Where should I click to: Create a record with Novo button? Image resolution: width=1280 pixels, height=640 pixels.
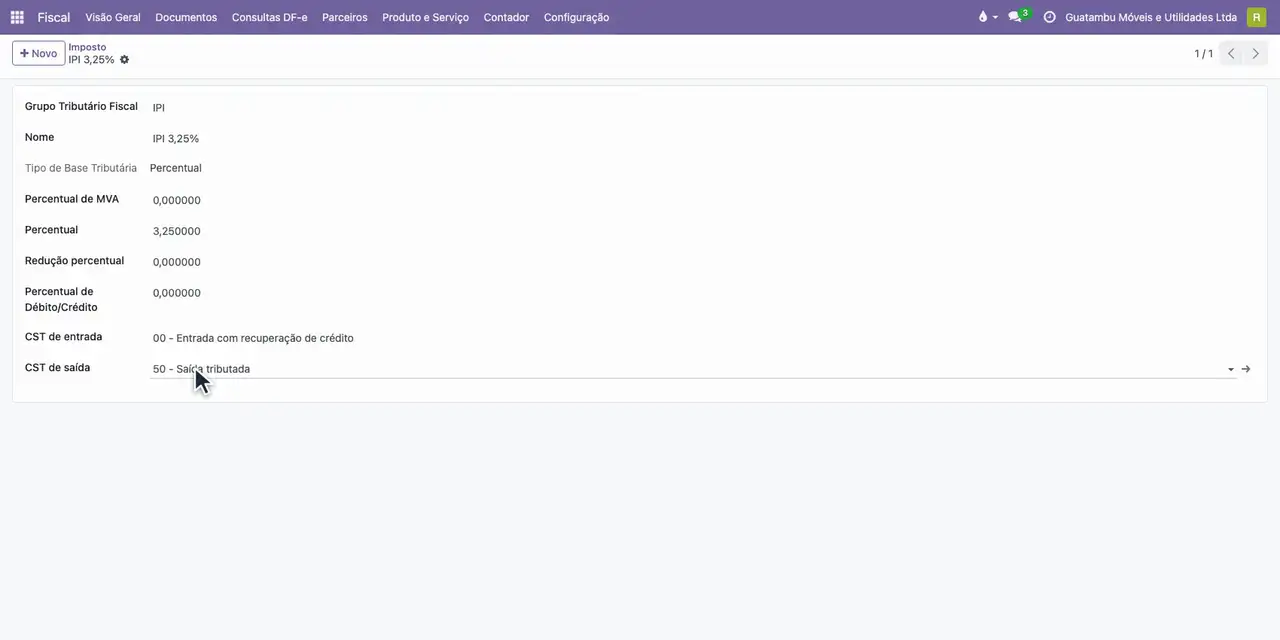coord(38,53)
